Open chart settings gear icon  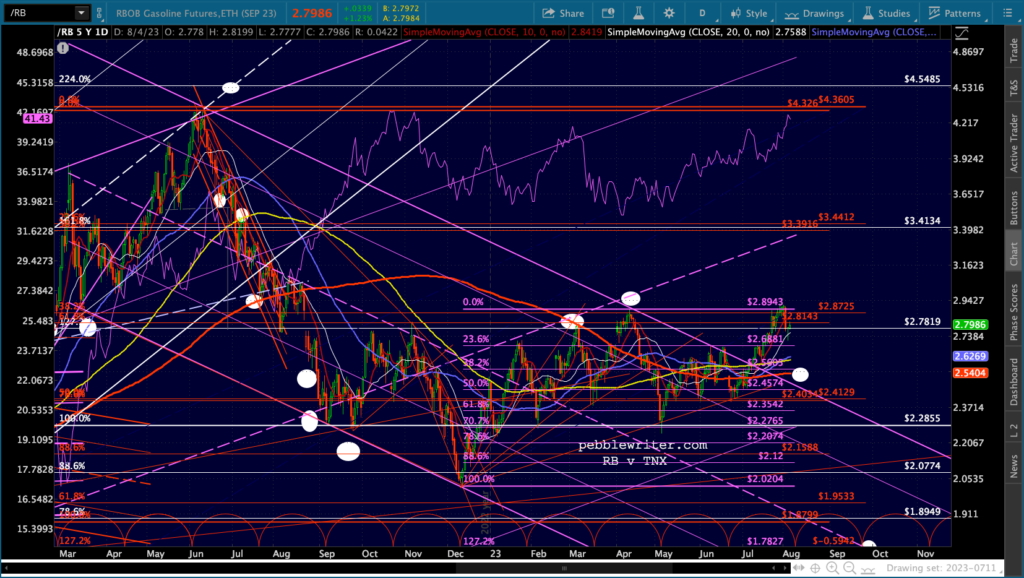point(669,13)
